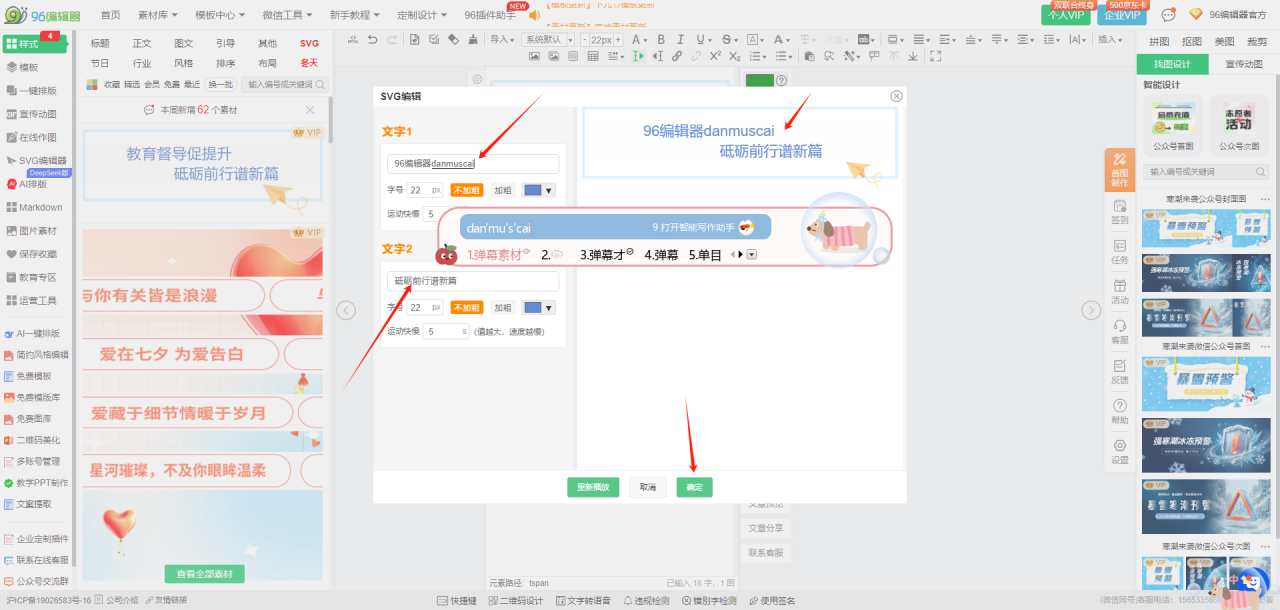The image size is (1280, 610).
Task: Switch to the SVG style category tab
Action: pyautogui.click(x=309, y=44)
